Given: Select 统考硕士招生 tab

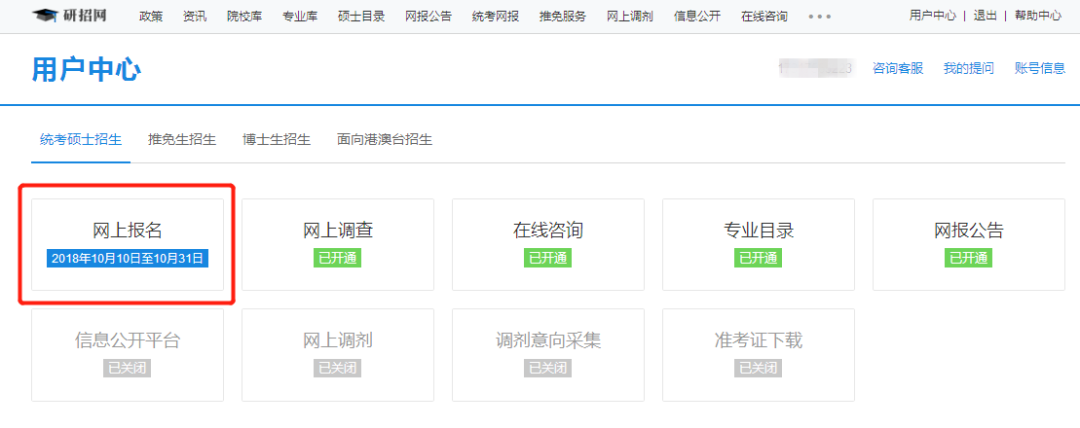Looking at the screenshot, I should point(81,139).
